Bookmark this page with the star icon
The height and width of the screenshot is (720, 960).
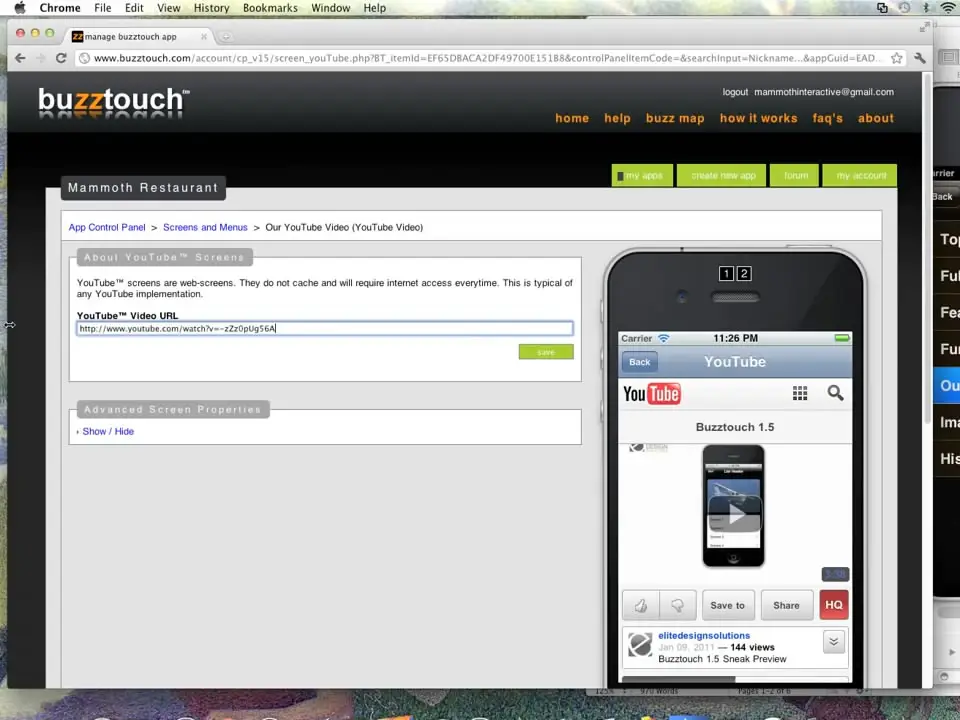click(896, 58)
